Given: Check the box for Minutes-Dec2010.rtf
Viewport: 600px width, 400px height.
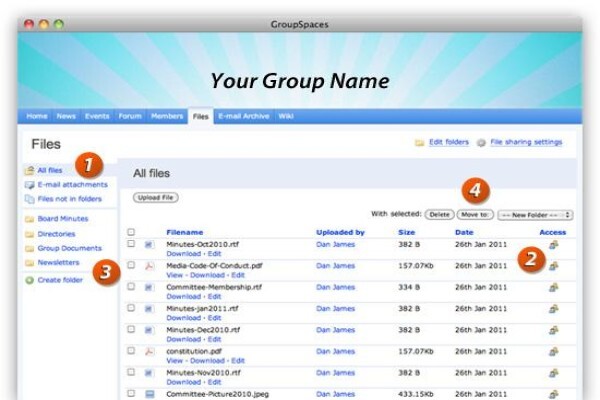Looking at the screenshot, I should pyautogui.click(x=131, y=329).
